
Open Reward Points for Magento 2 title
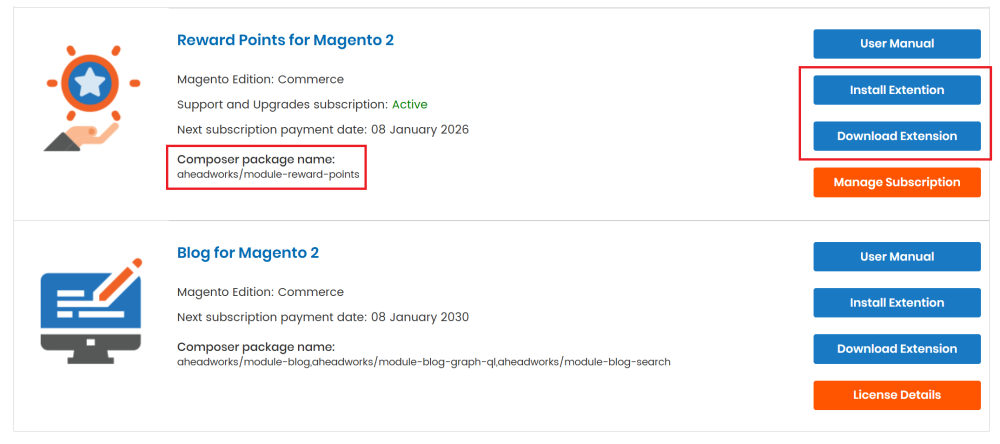[x=285, y=40]
